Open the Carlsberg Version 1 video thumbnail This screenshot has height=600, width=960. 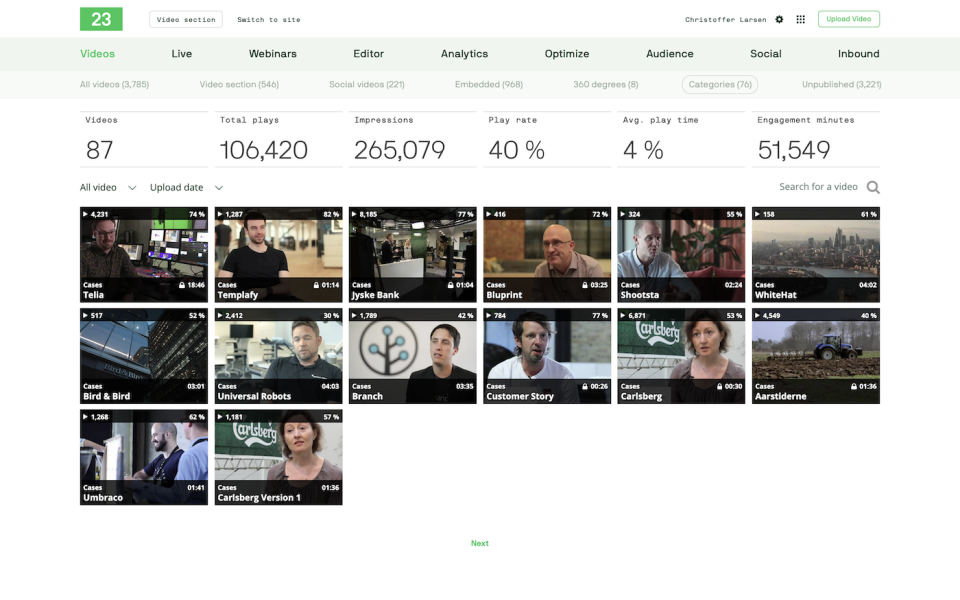279,457
